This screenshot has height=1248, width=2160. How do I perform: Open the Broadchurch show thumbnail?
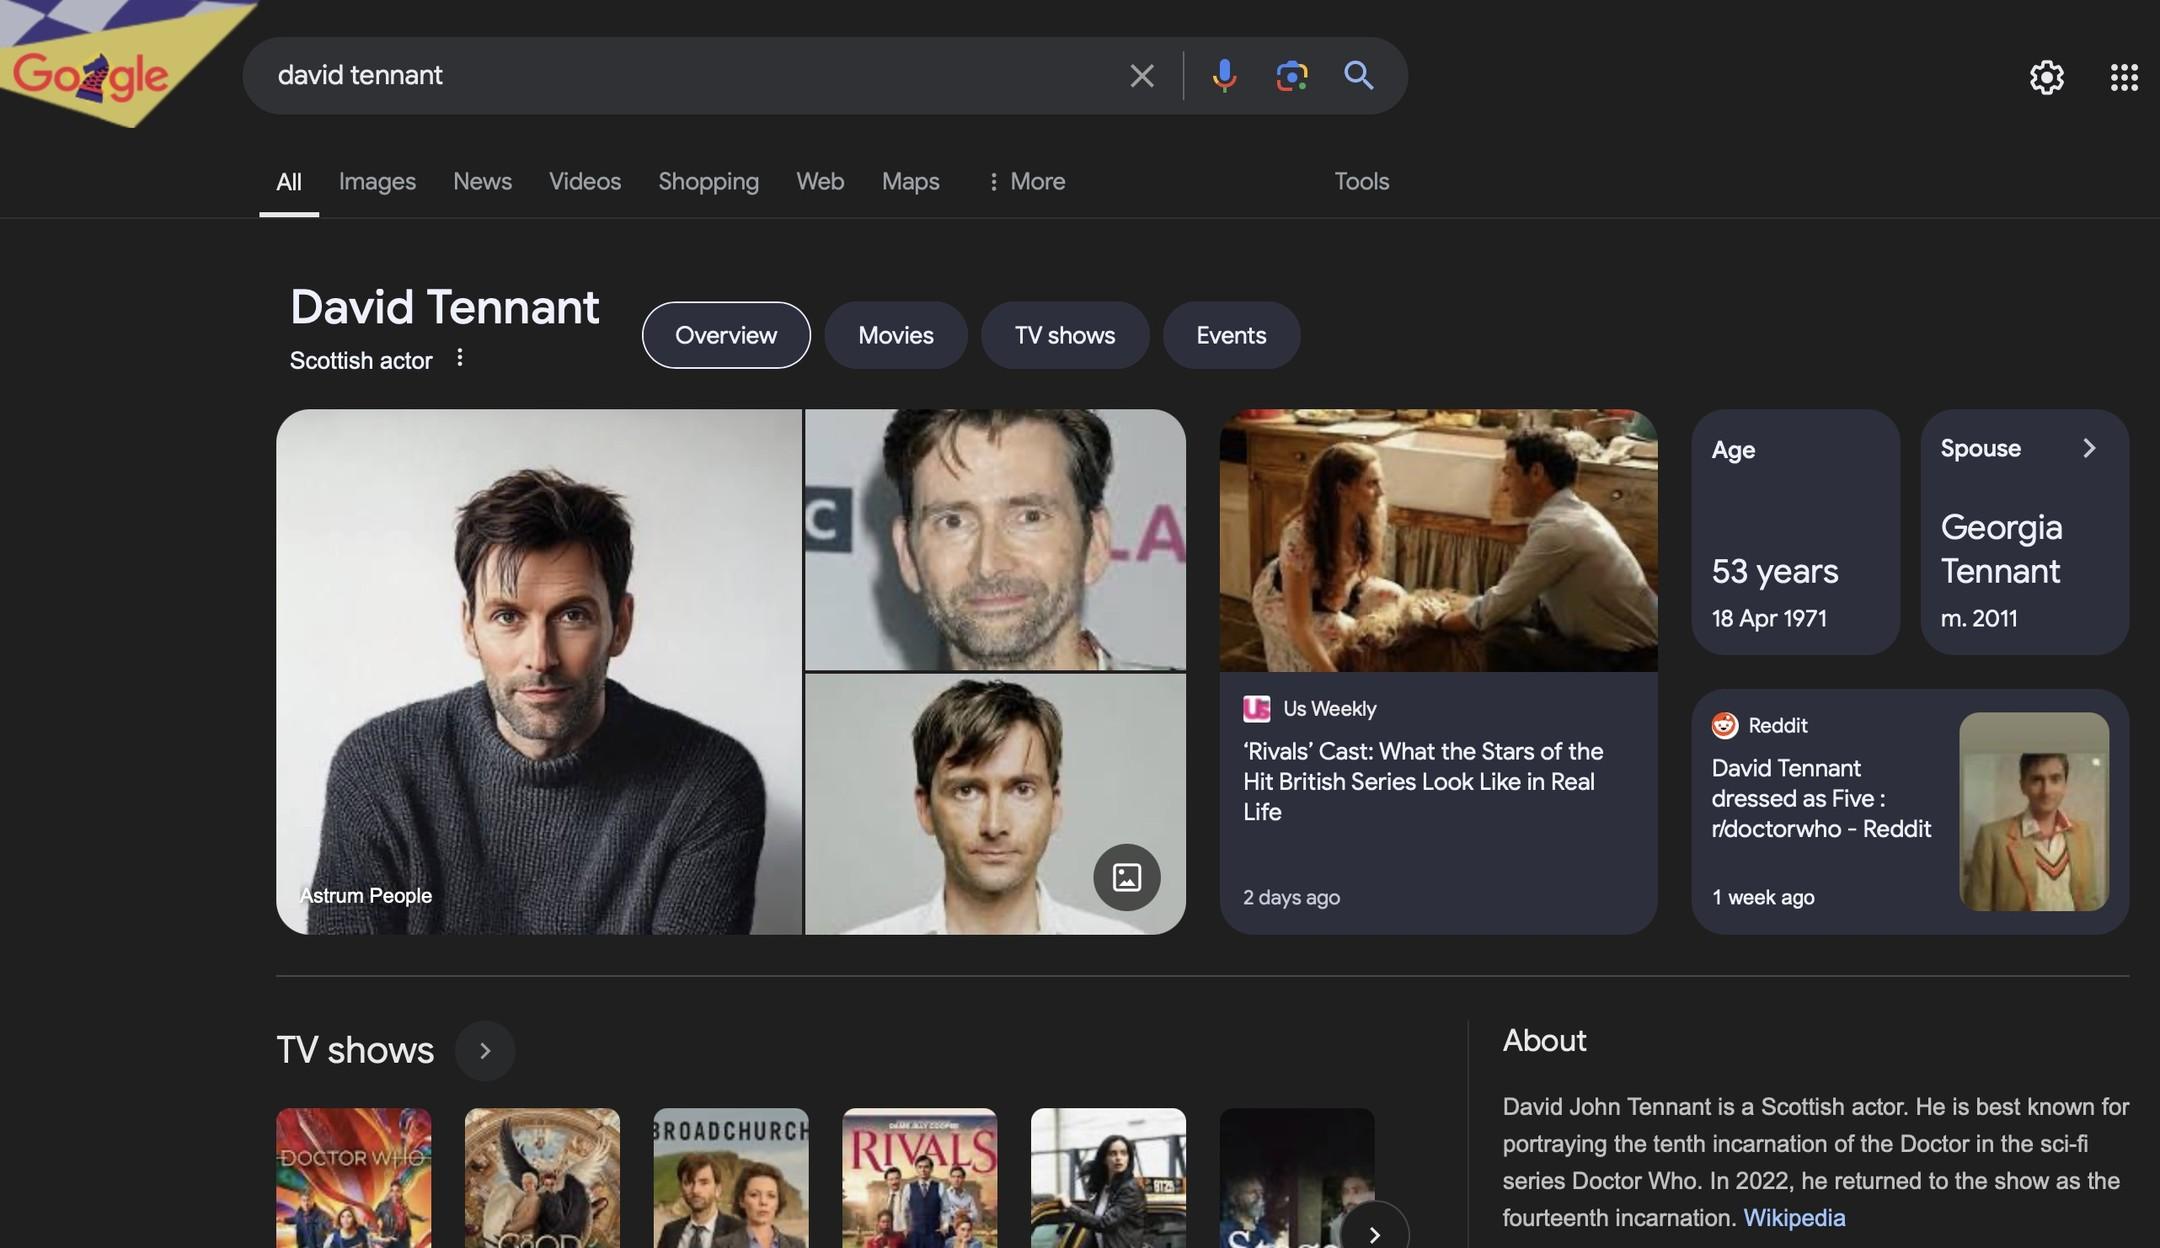click(x=731, y=1177)
